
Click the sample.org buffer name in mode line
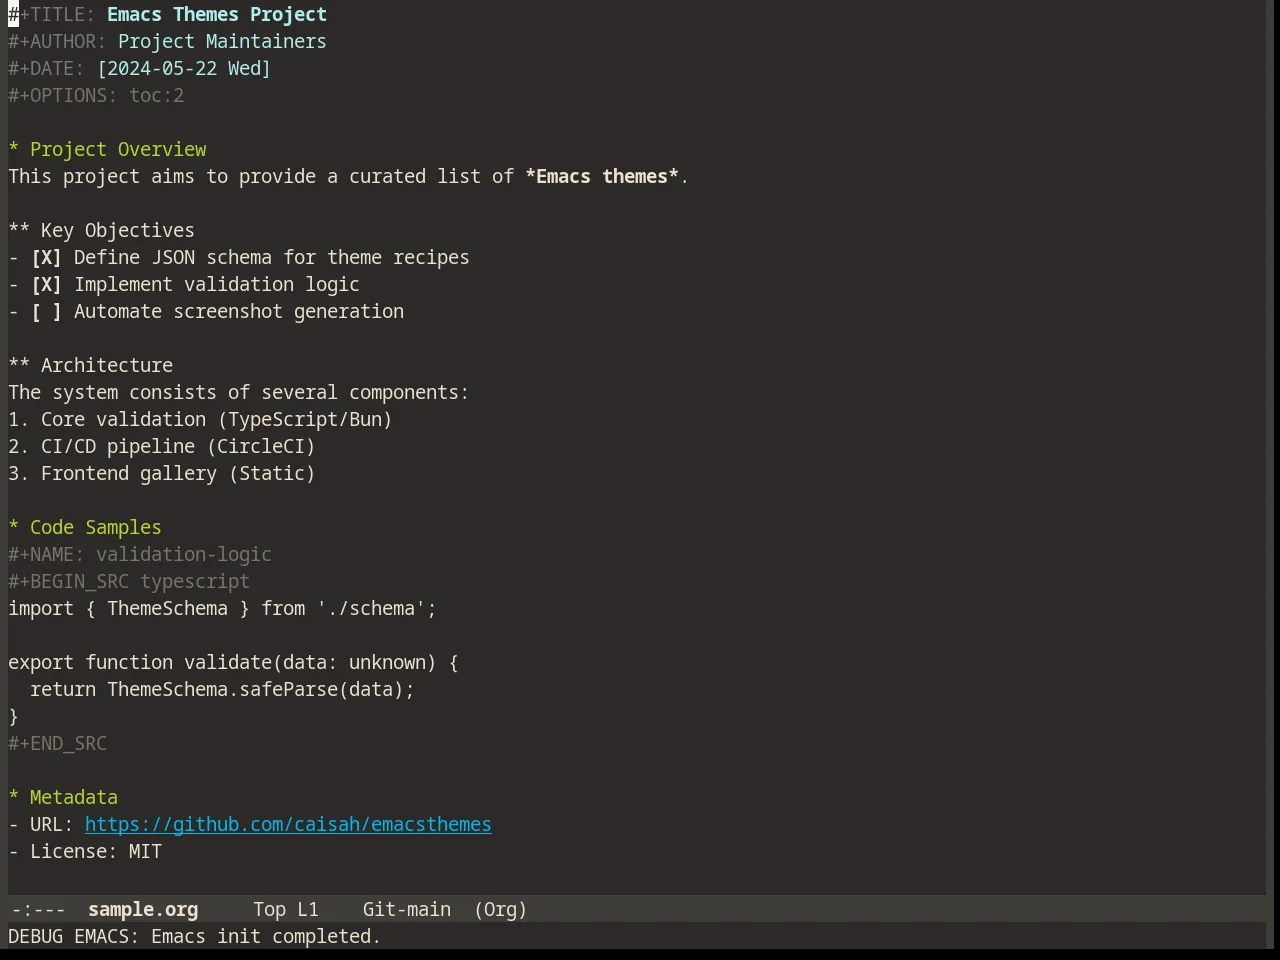143,909
